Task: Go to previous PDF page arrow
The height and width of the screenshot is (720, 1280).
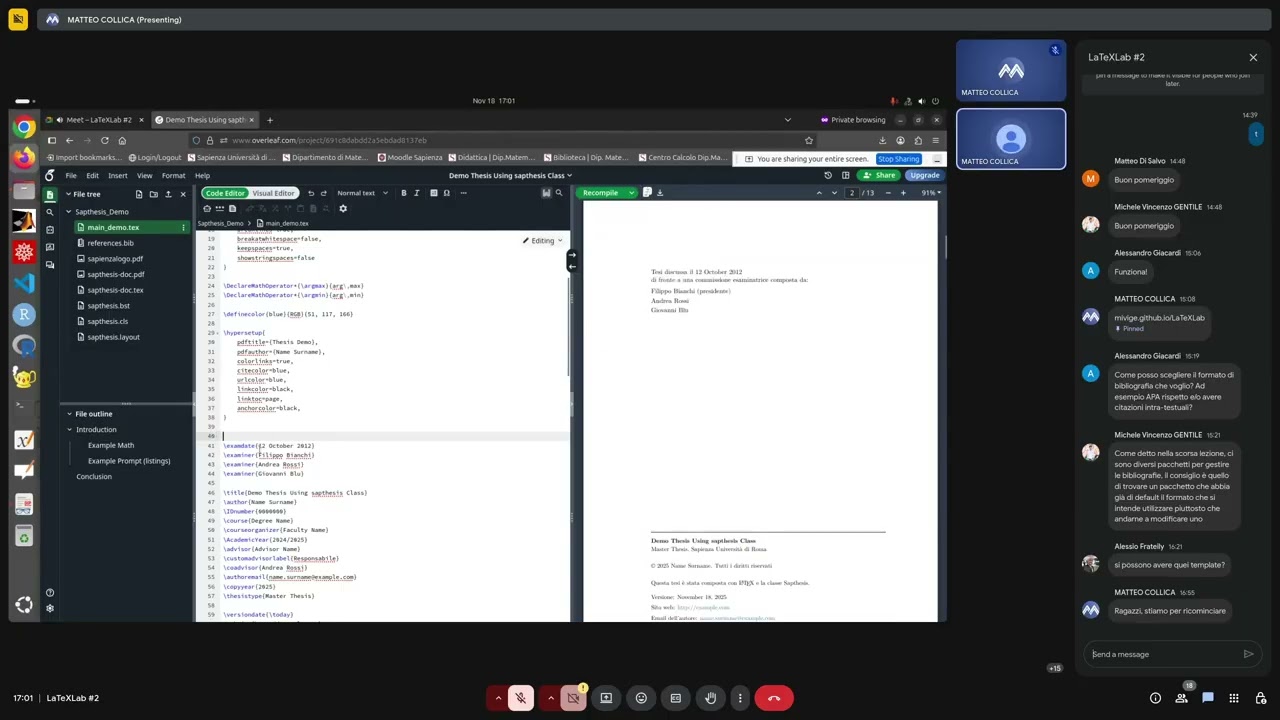Action: click(819, 193)
